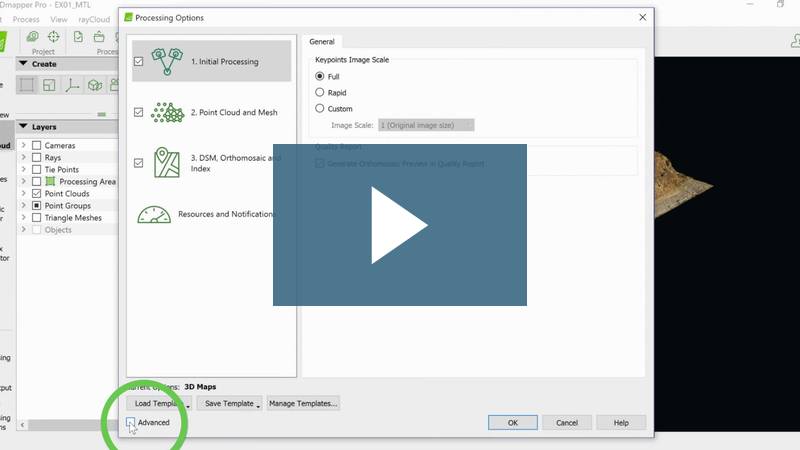Open the Image Scale dropdown
800x450 pixels.
click(426, 125)
